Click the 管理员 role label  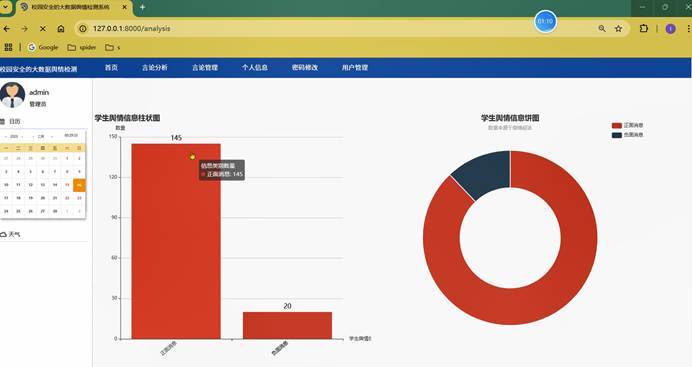coord(38,104)
